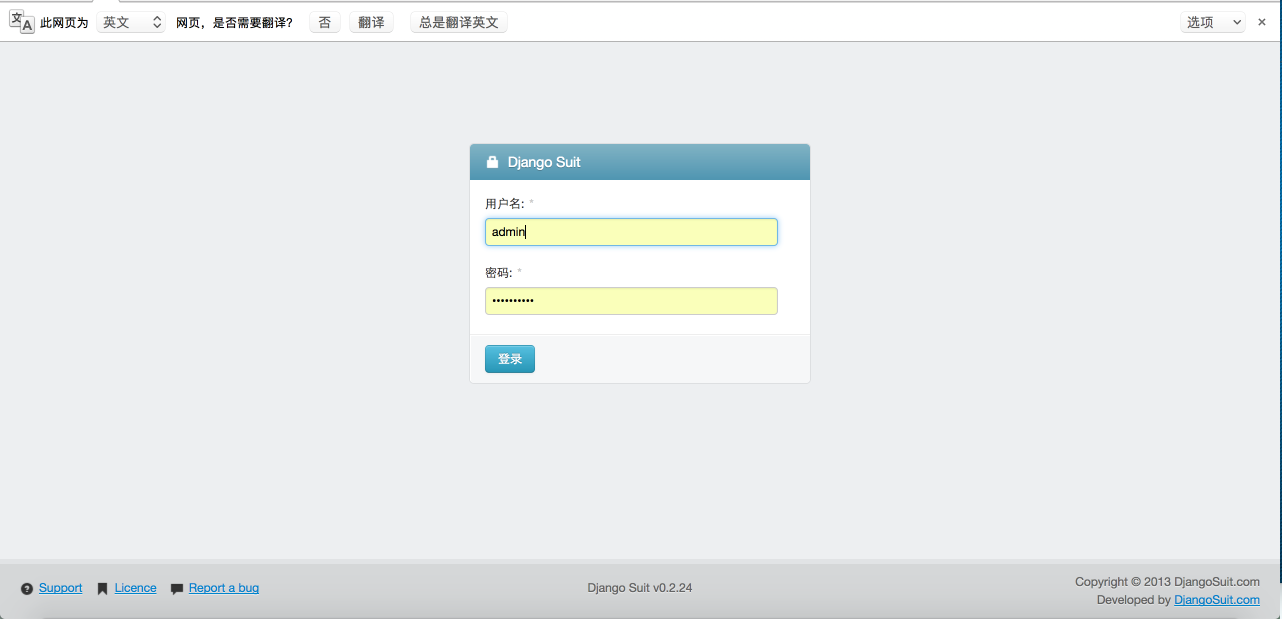Image resolution: width=1282 pixels, height=619 pixels.
Task: Click the 用户名 label
Action: [x=505, y=204]
